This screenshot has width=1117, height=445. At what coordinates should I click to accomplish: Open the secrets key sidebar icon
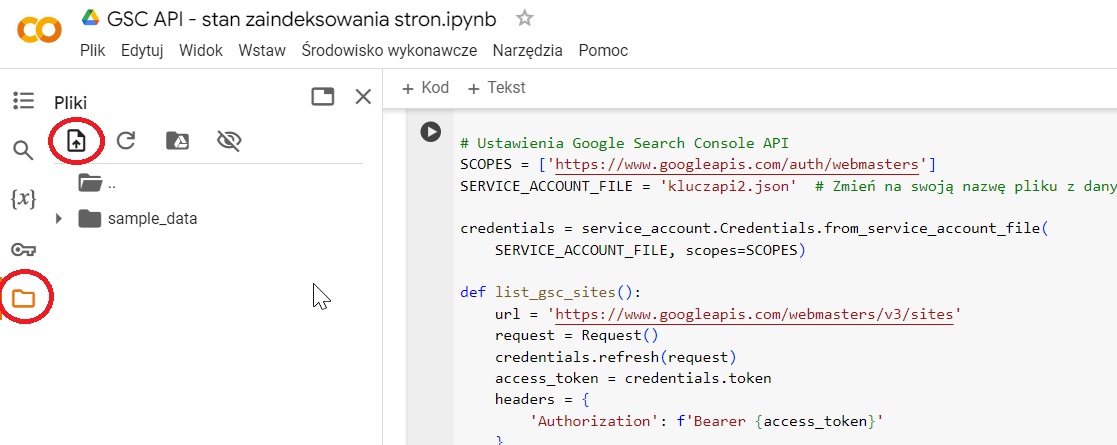[24, 249]
